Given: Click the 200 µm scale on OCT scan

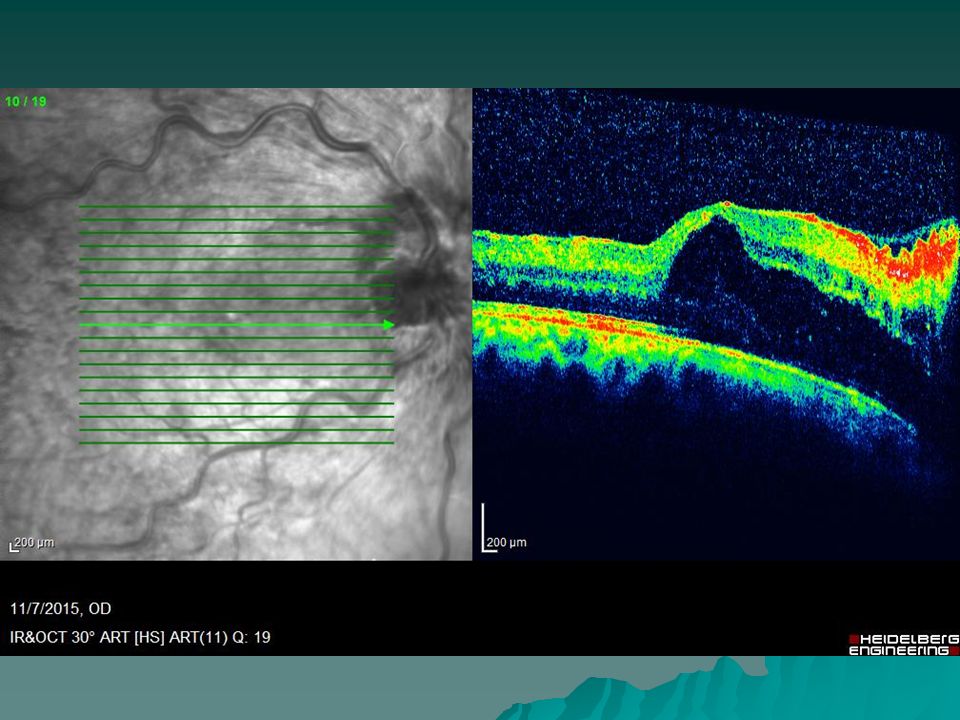Looking at the screenshot, I should (504, 529).
